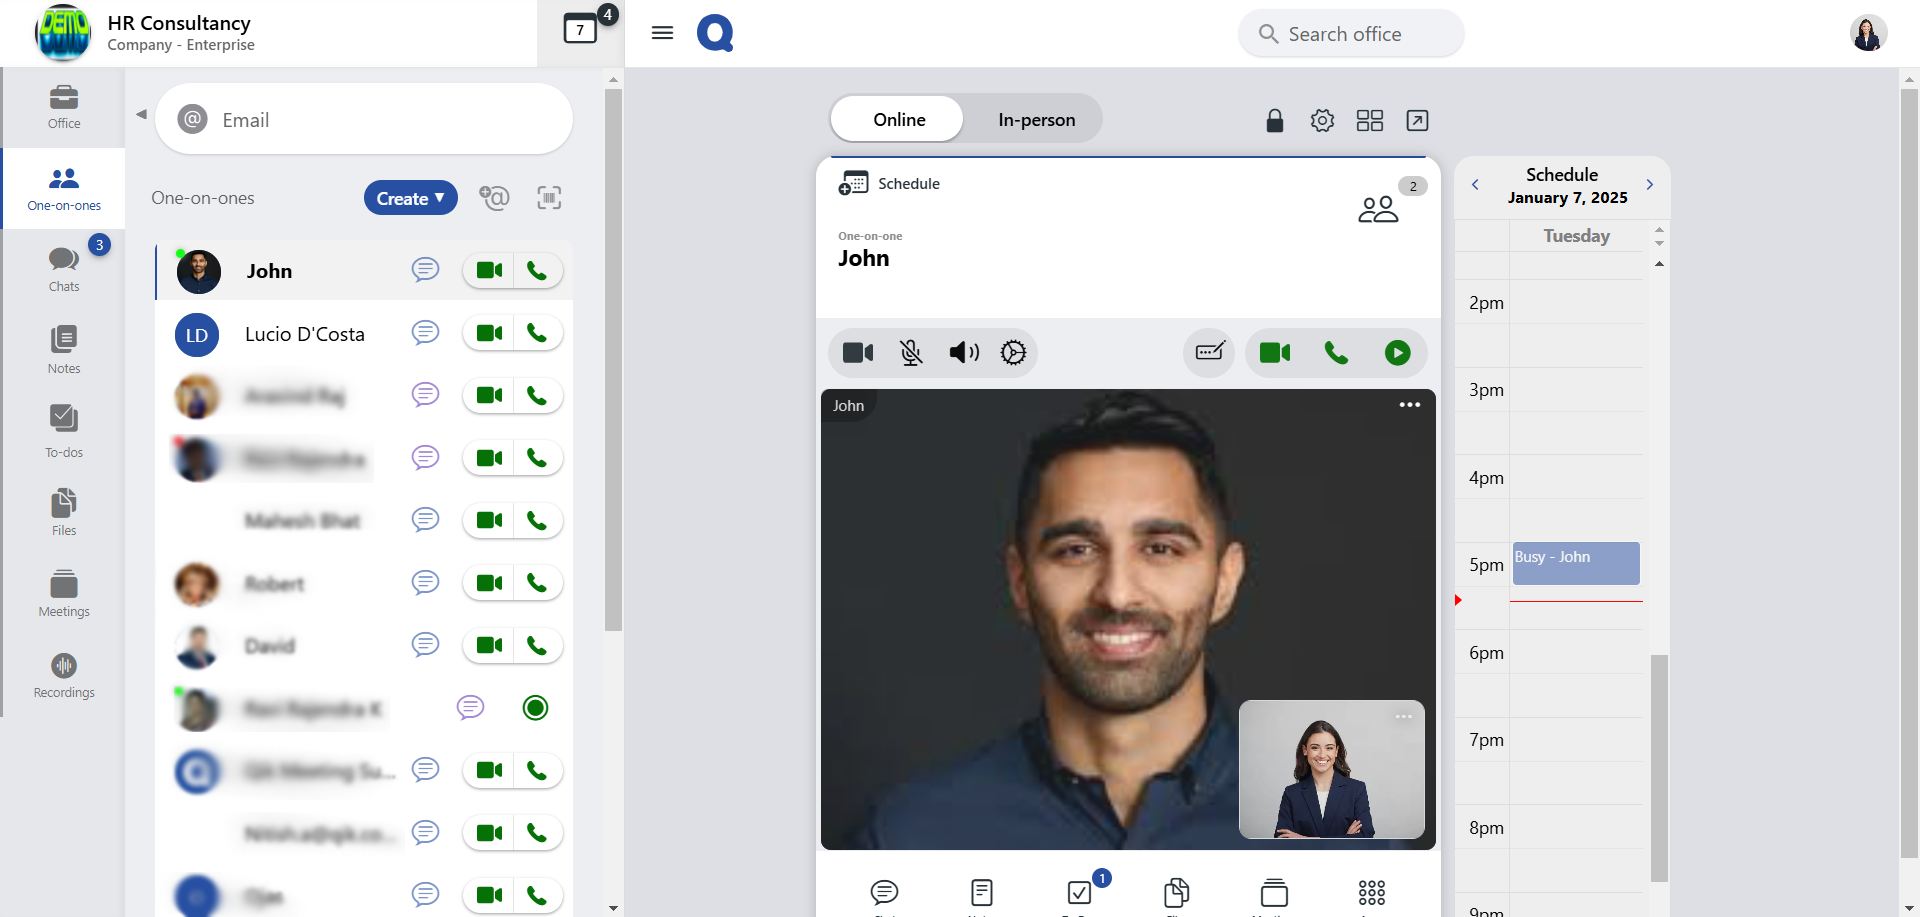Open meeting settings gear
The width and height of the screenshot is (1920, 917).
[x=1322, y=121]
